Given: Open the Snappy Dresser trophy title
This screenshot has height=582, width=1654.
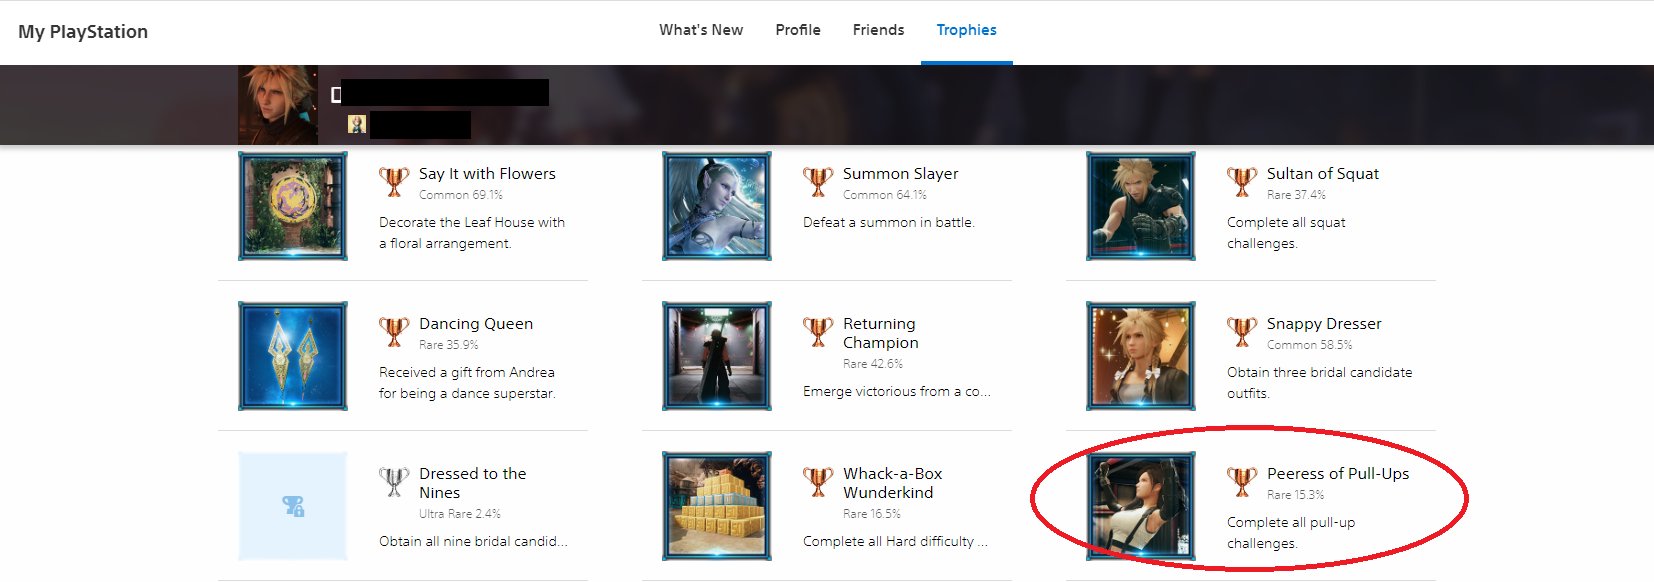Looking at the screenshot, I should coord(1324,324).
